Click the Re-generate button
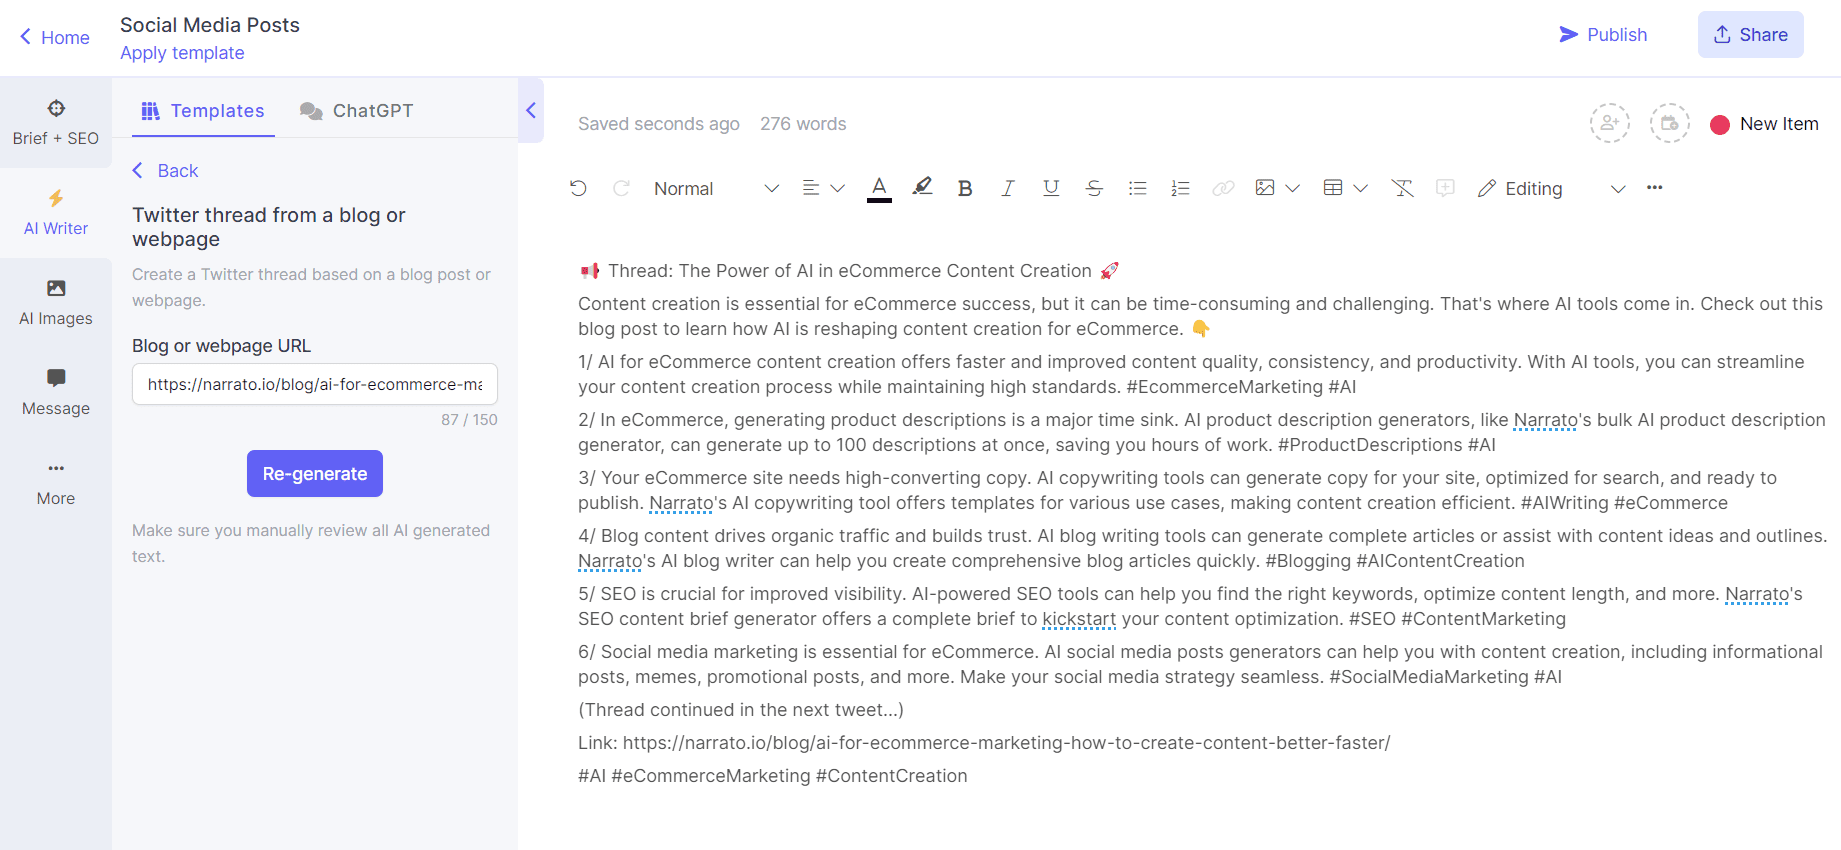The width and height of the screenshot is (1841, 850). click(x=315, y=473)
